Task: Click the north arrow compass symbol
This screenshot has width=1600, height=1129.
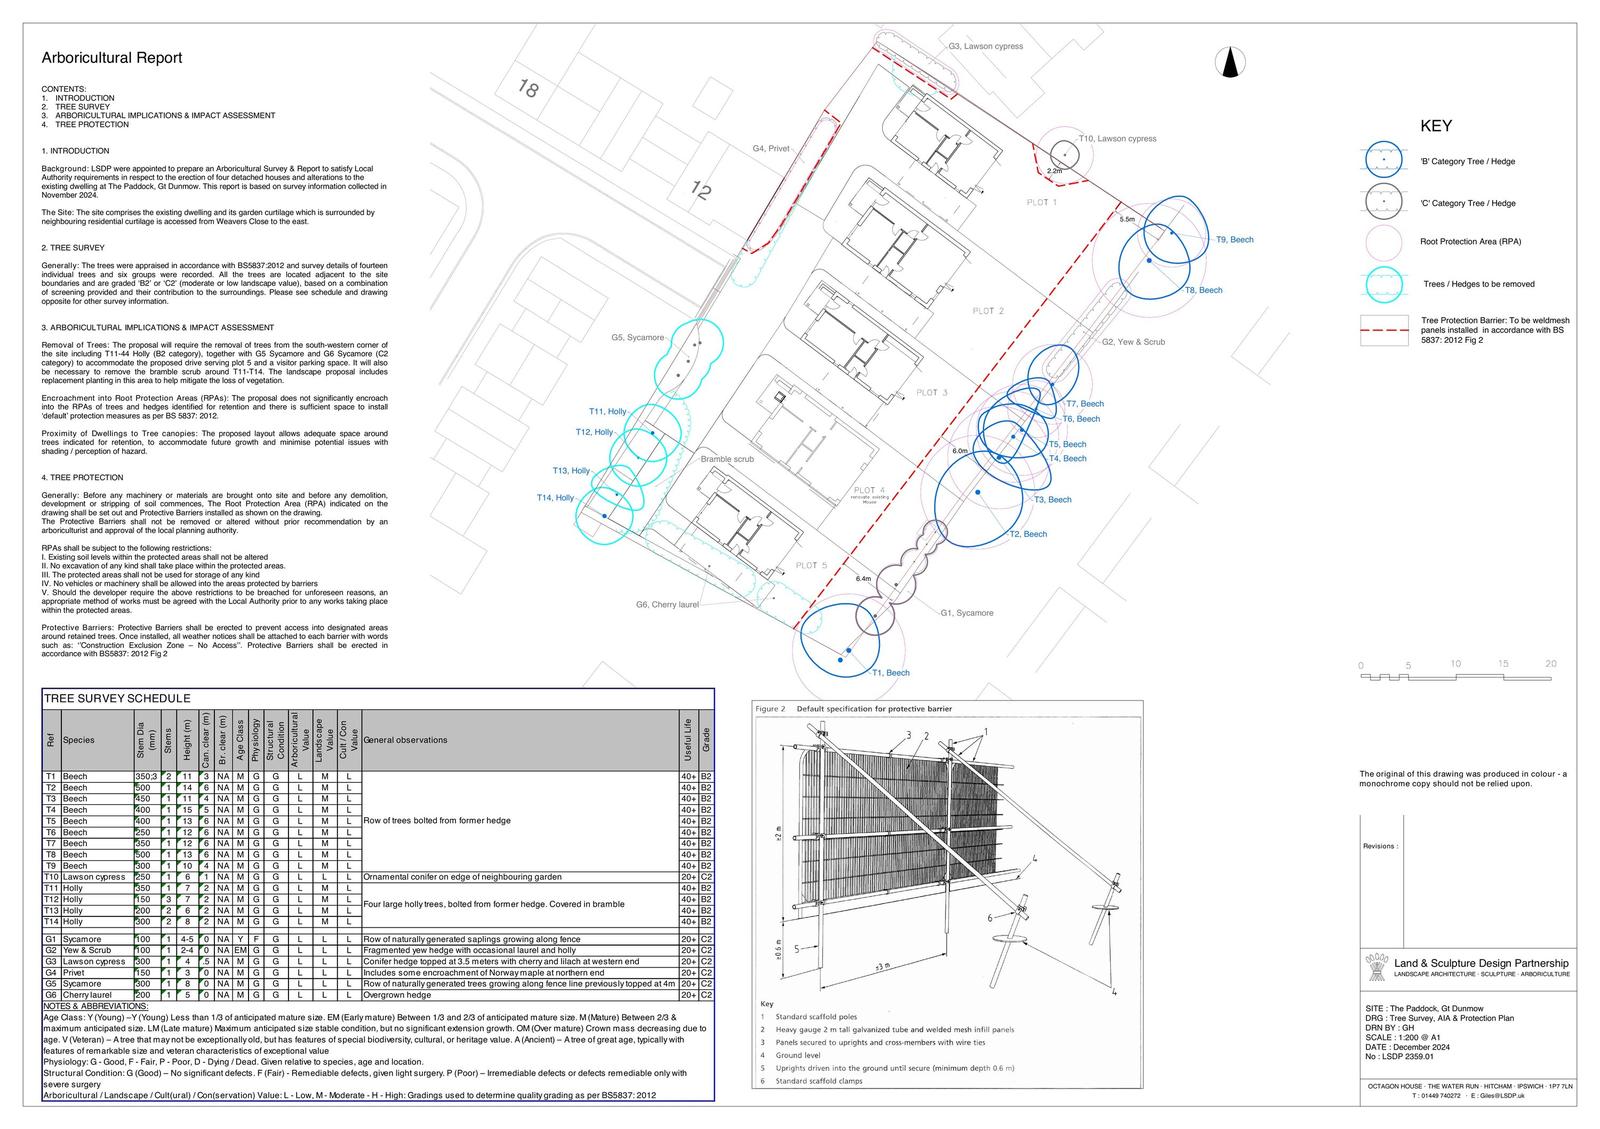Action: 1231,62
